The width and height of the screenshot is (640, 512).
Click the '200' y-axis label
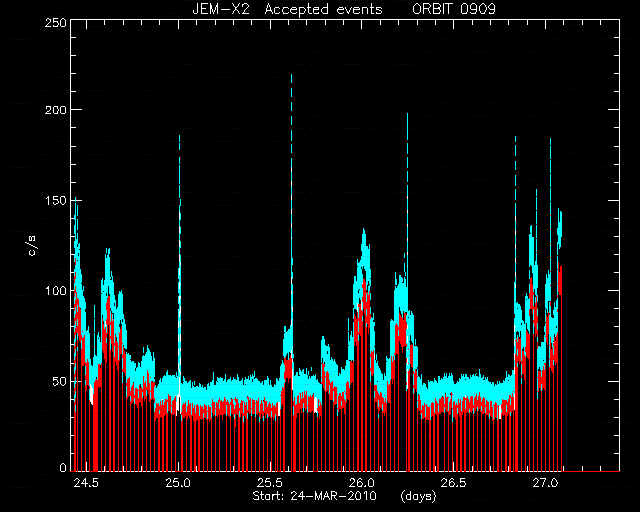pyautogui.click(x=55, y=110)
